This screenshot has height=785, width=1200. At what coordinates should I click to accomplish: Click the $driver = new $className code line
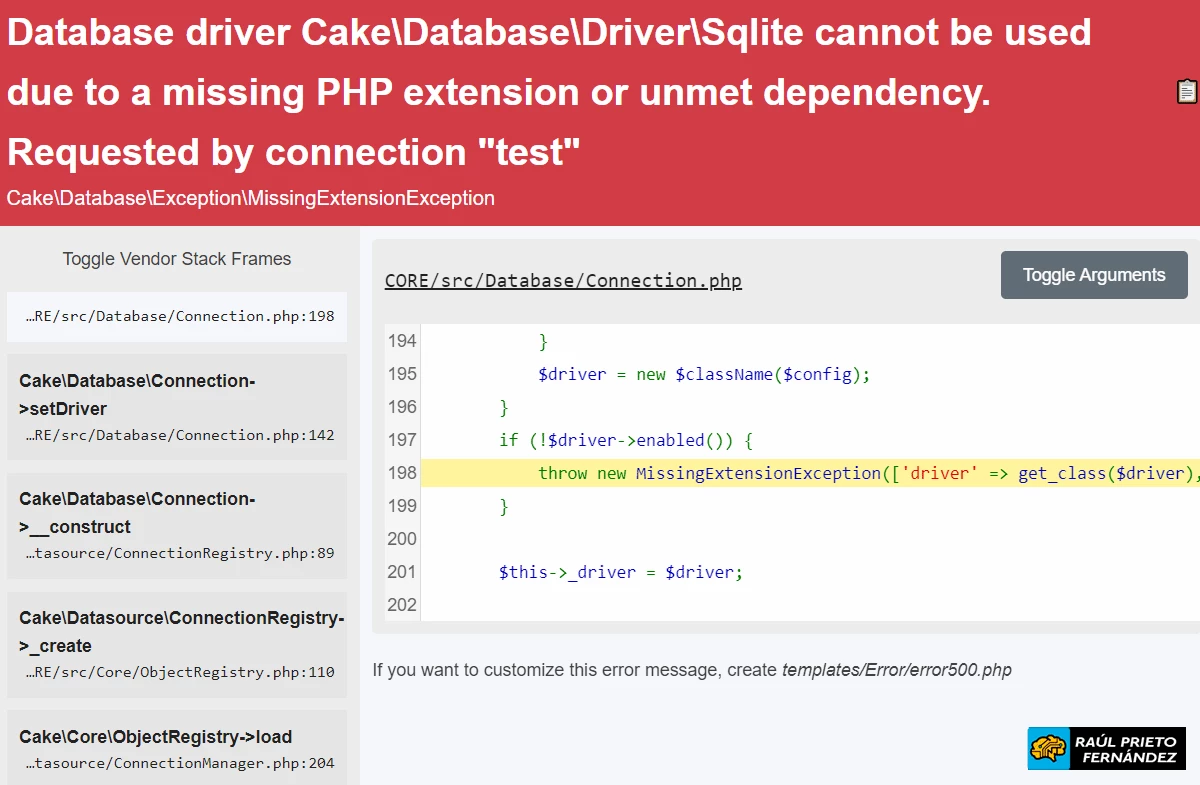(704, 374)
